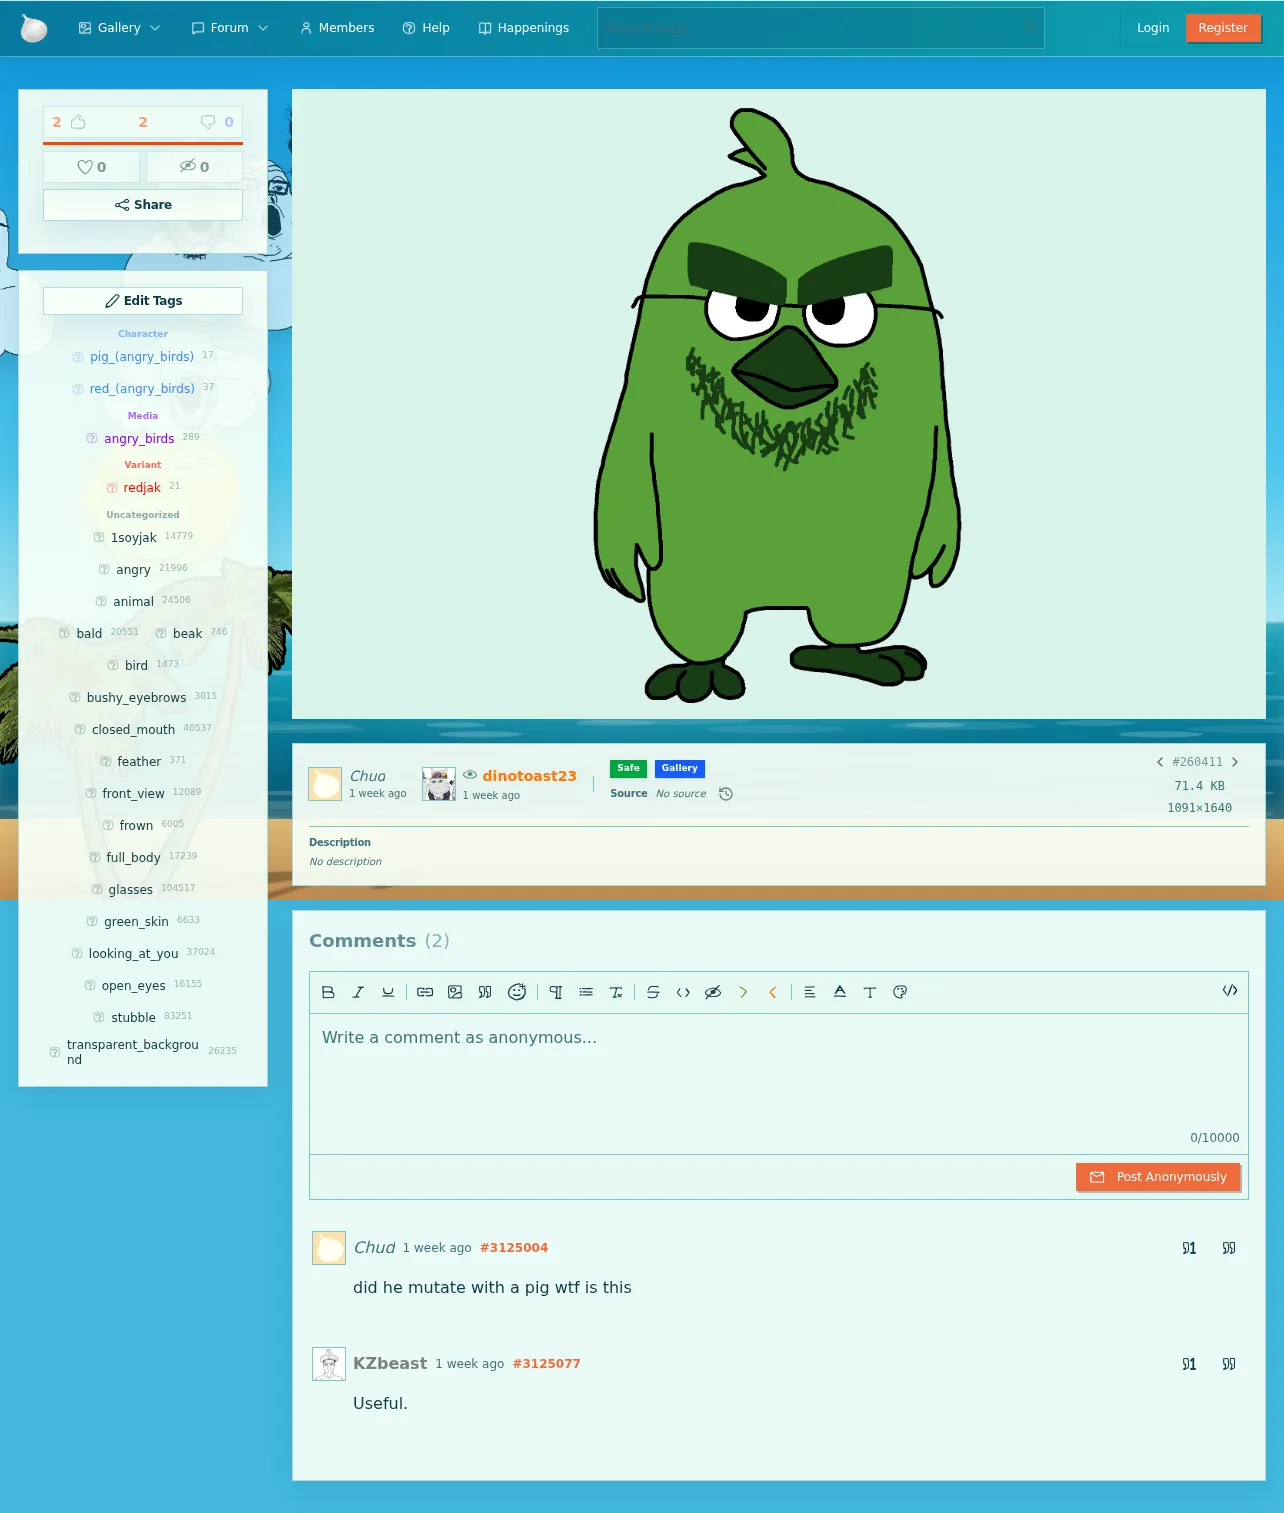Click the font size T icon
Screen dimensions: 1284x1513
point(870,992)
